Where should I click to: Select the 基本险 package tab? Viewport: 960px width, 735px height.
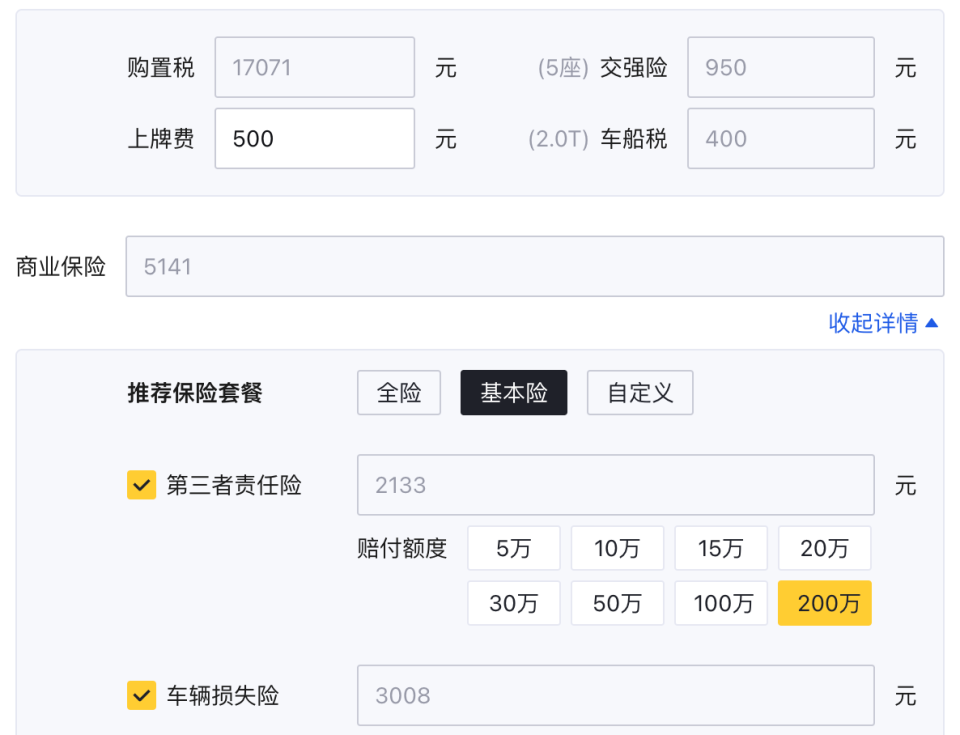(x=513, y=392)
